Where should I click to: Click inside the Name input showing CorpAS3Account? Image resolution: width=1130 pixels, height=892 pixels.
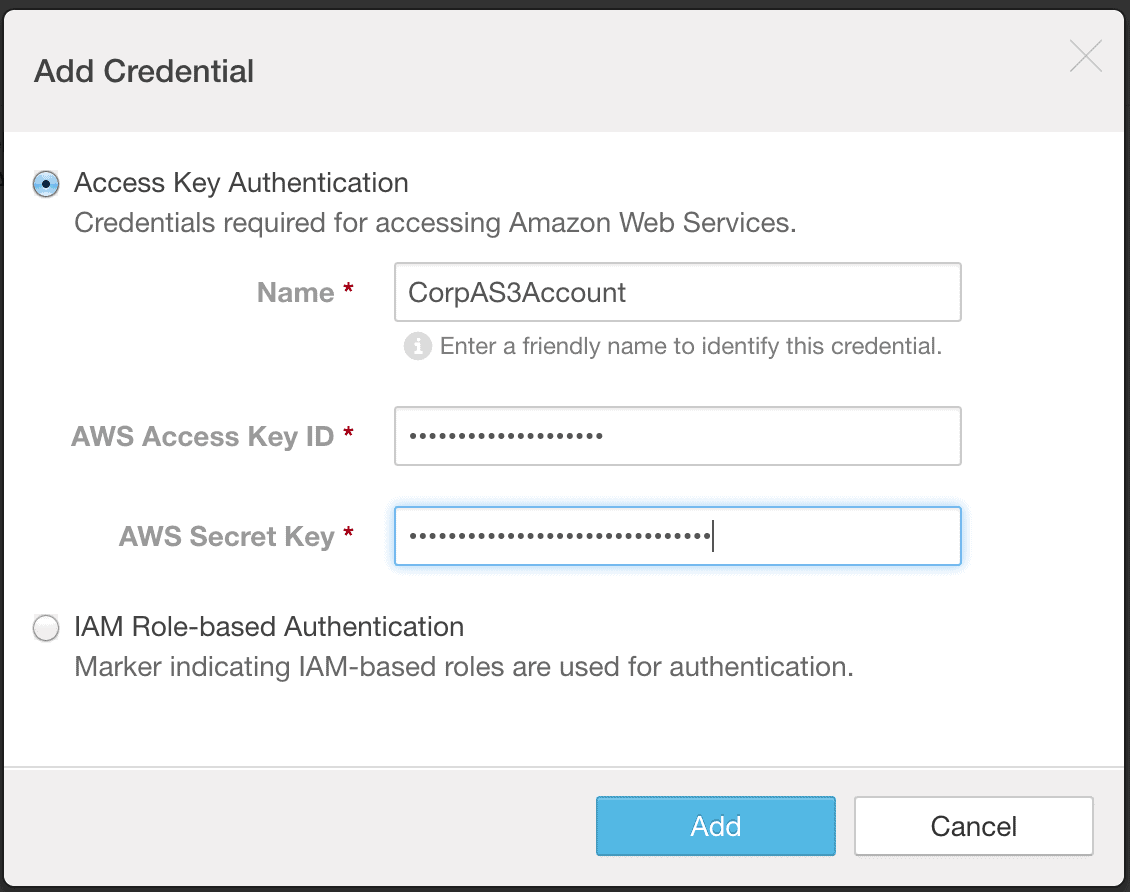click(677, 292)
